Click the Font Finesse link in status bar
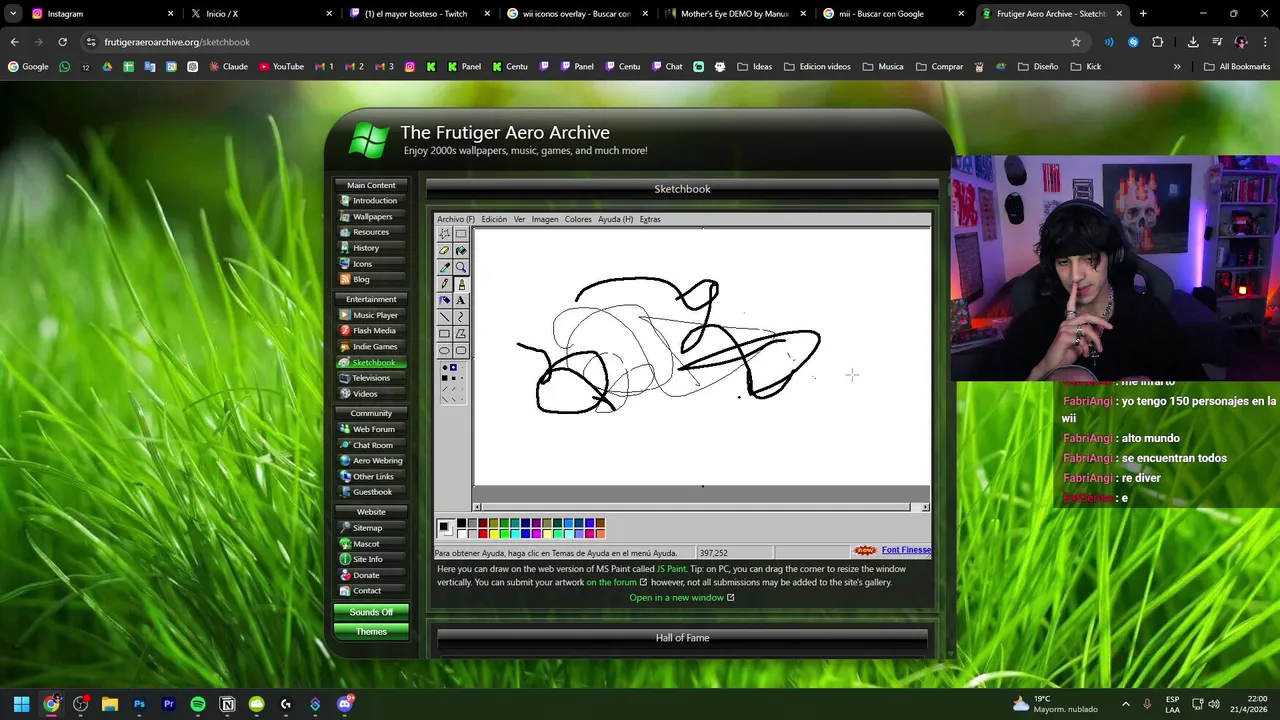 [x=906, y=550]
